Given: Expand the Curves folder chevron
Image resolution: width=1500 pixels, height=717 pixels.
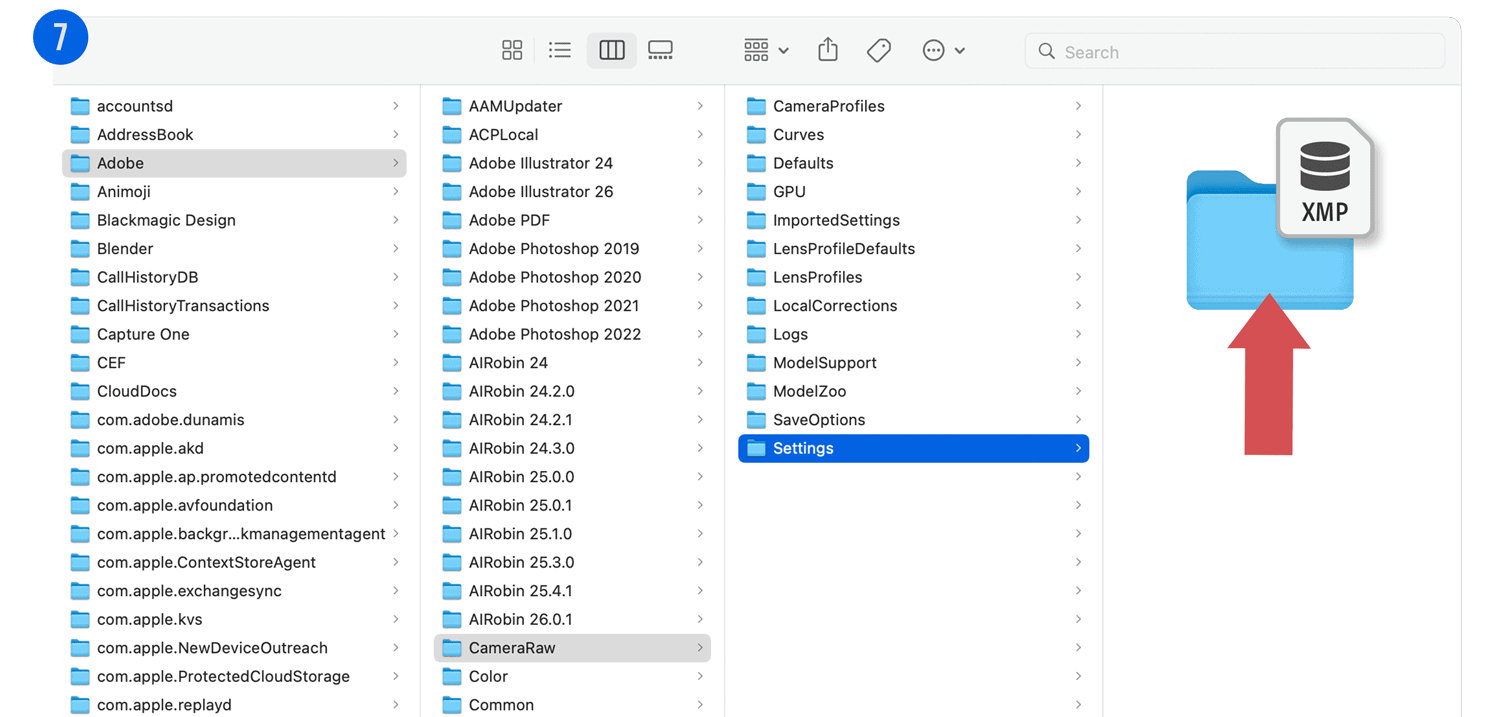Looking at the screenshot, I should [x=1078, y=134].
